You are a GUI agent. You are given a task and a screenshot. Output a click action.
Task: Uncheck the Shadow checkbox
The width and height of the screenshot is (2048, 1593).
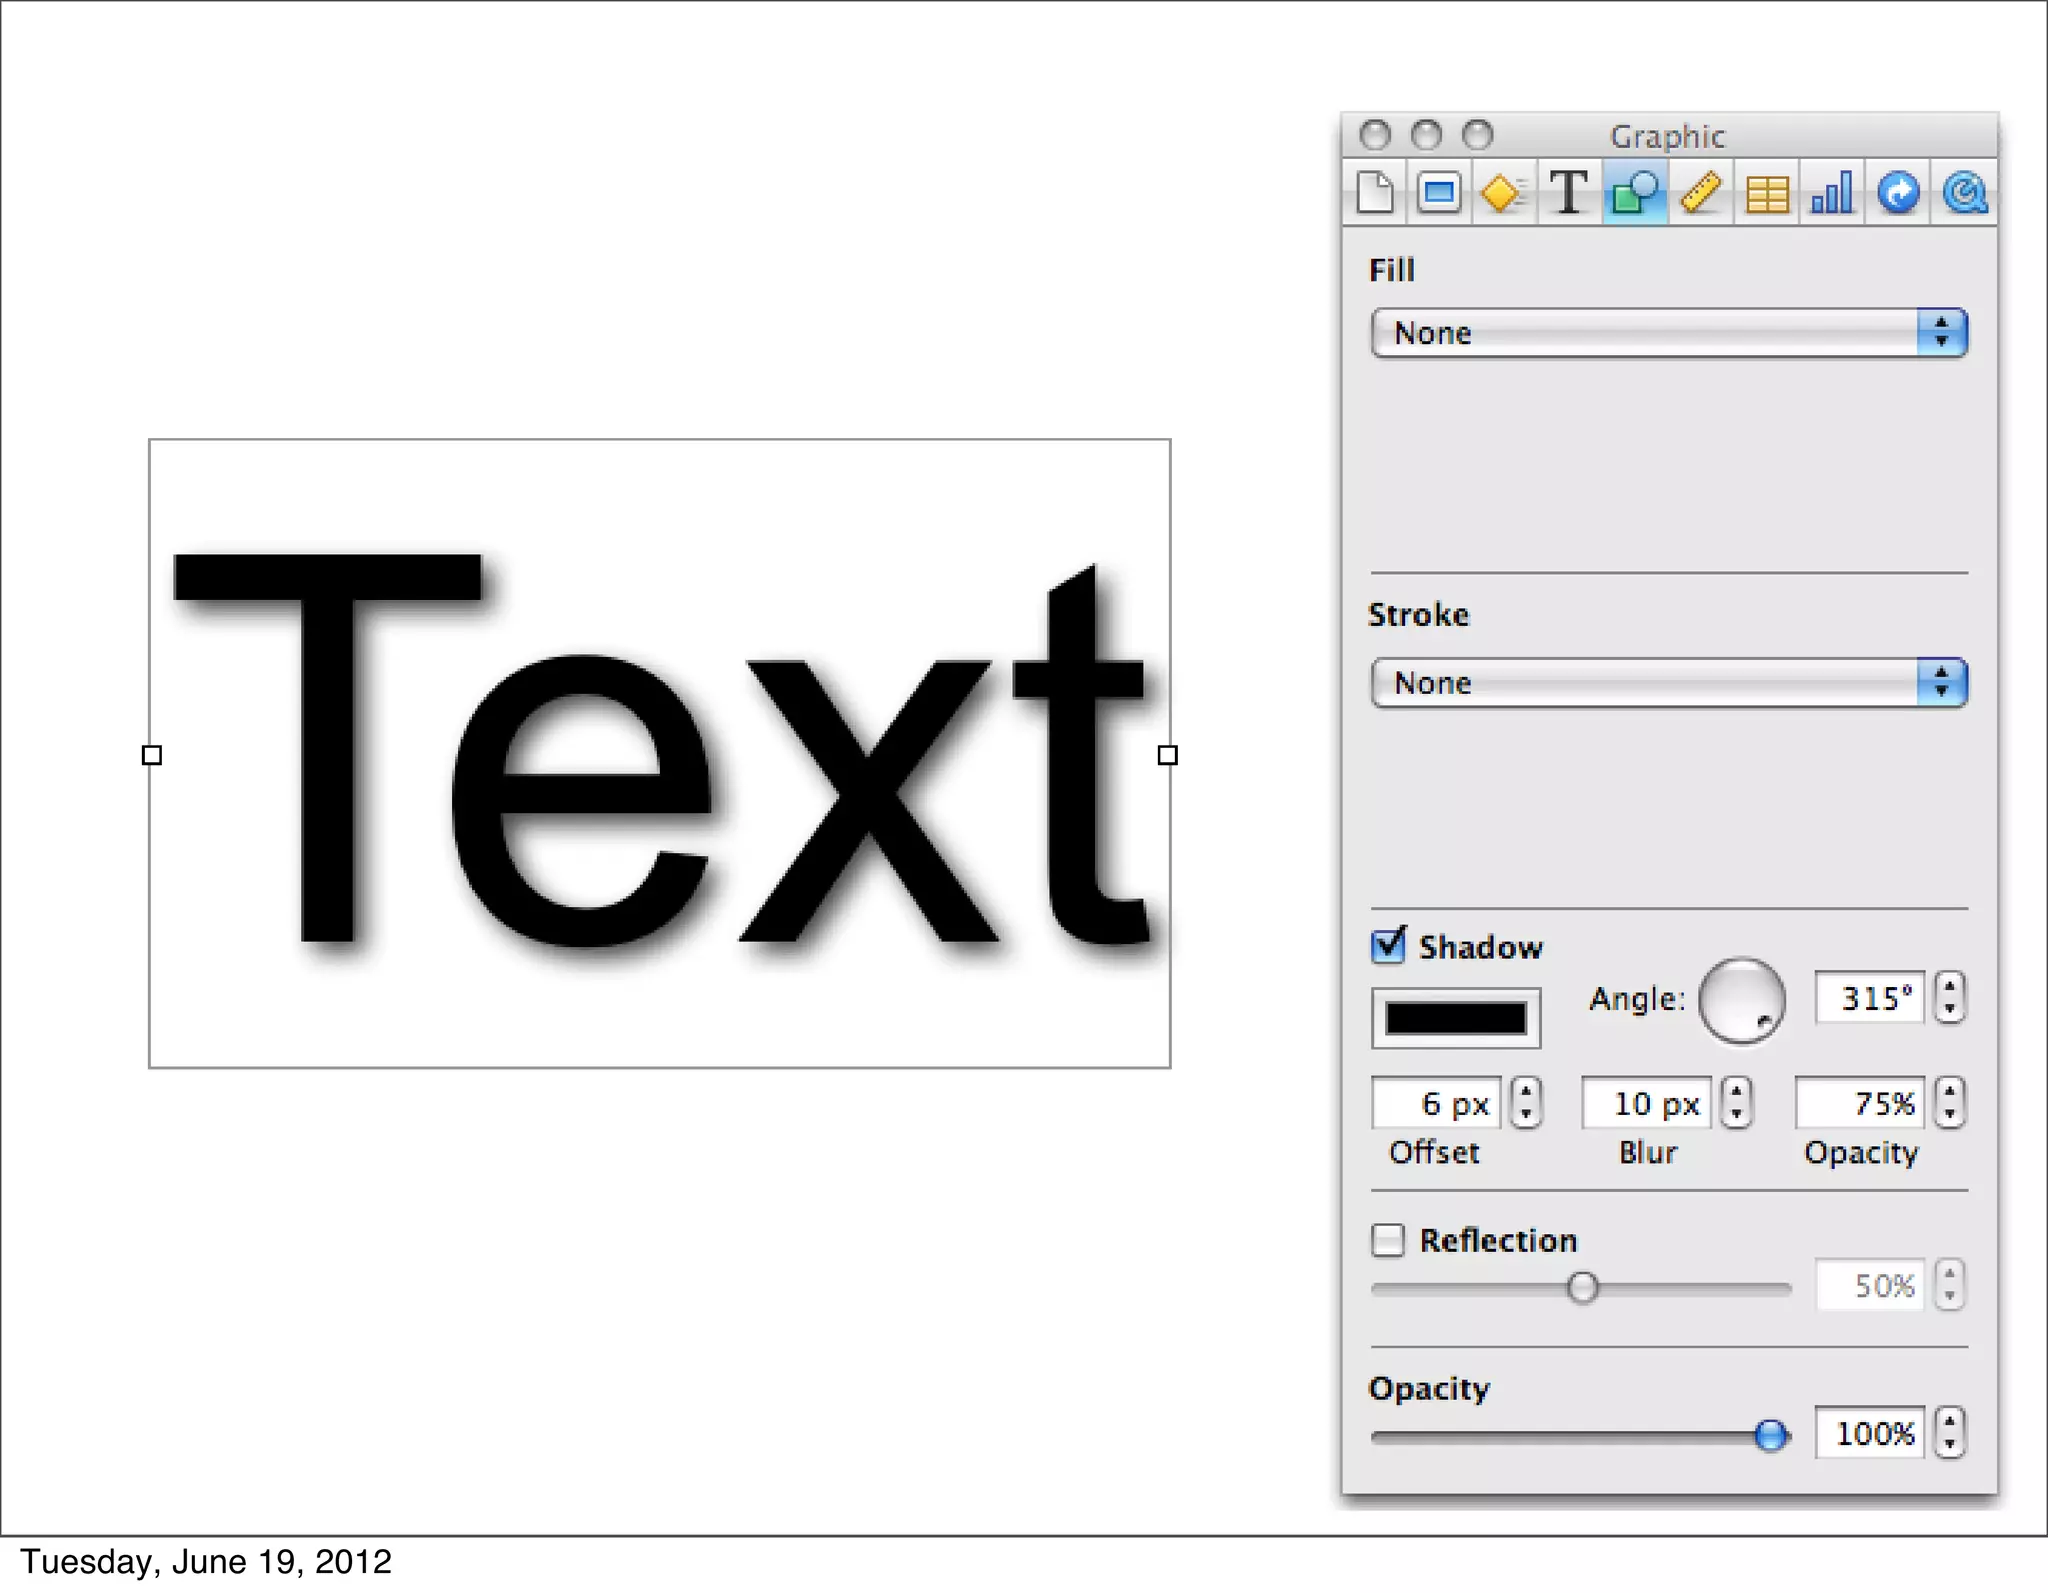(1388, 946)
